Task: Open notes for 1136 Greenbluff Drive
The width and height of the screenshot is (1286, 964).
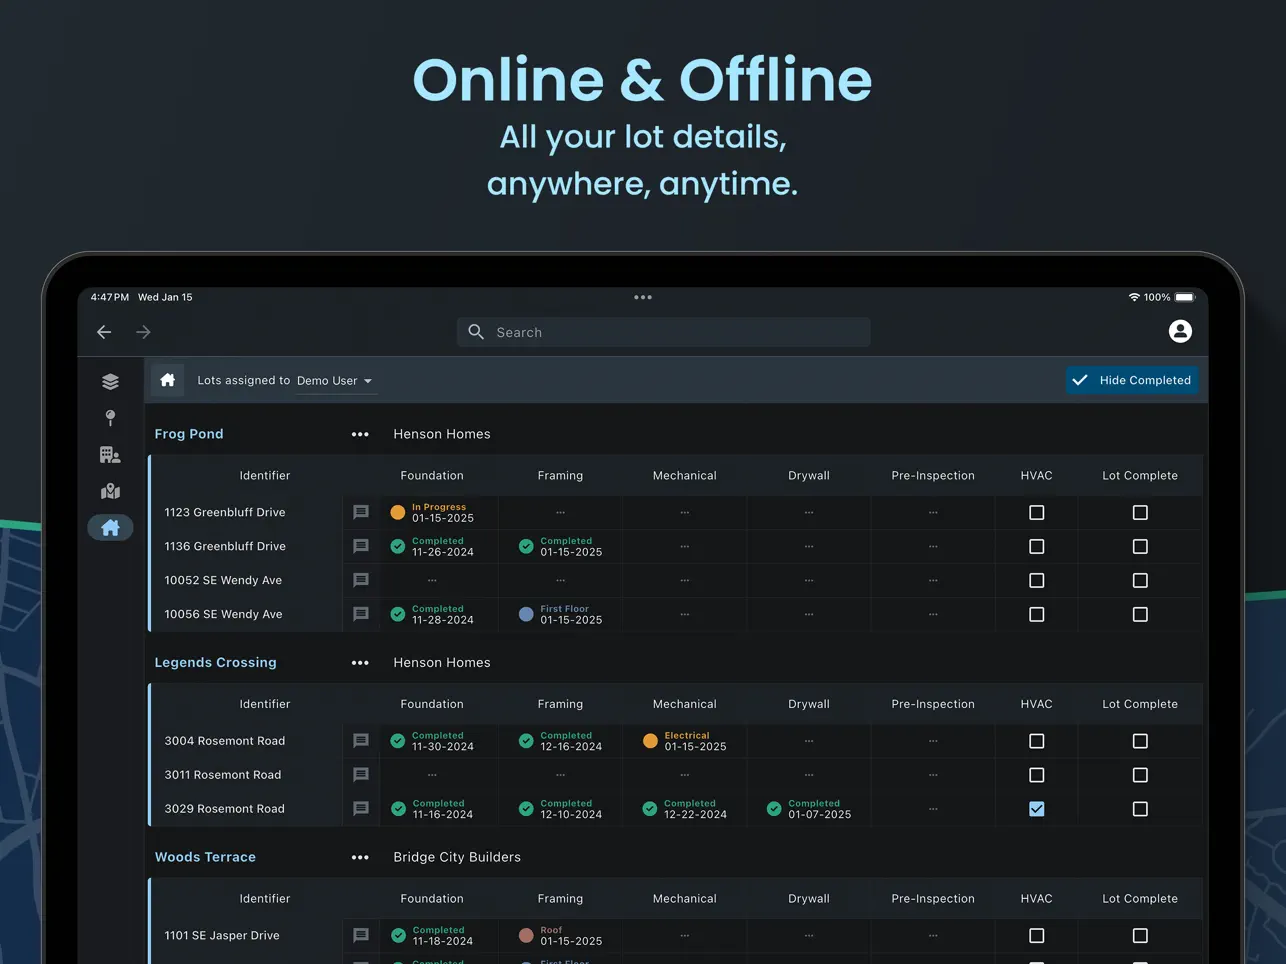Action: (x=361, y=546)
